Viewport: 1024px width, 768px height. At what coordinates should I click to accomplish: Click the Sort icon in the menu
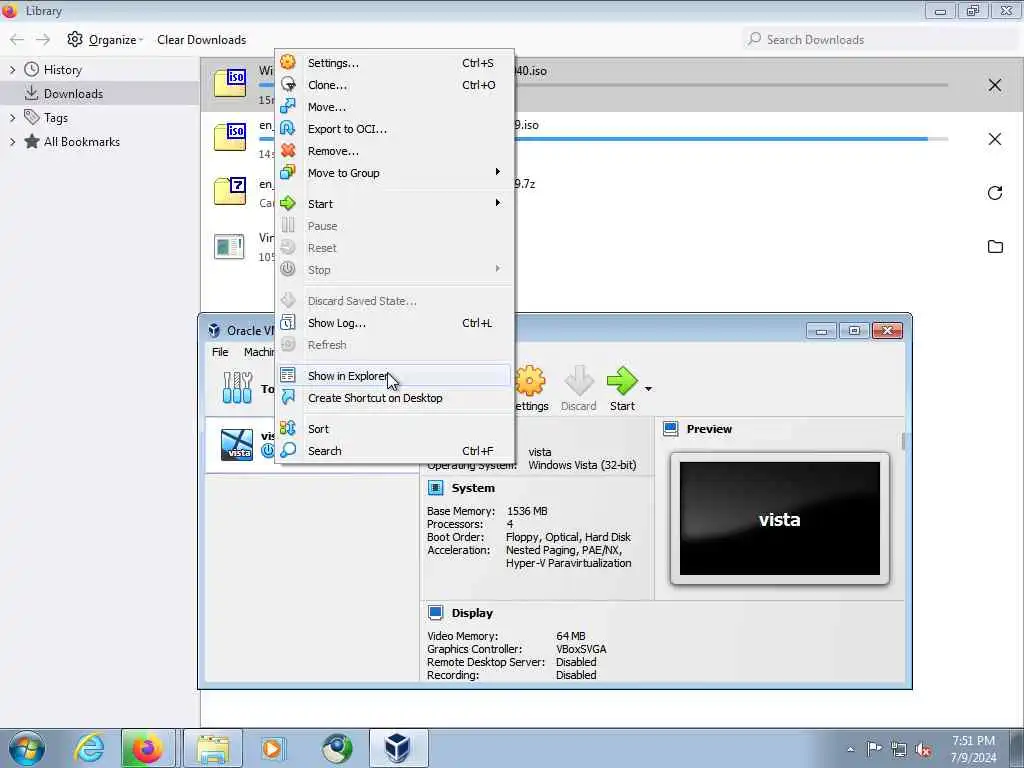tap(288, 428)
